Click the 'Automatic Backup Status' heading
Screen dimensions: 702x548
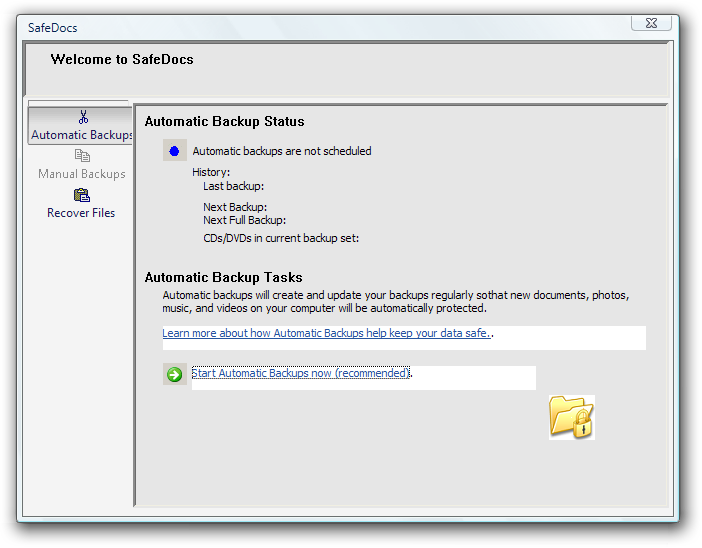[x=224, y=121]
